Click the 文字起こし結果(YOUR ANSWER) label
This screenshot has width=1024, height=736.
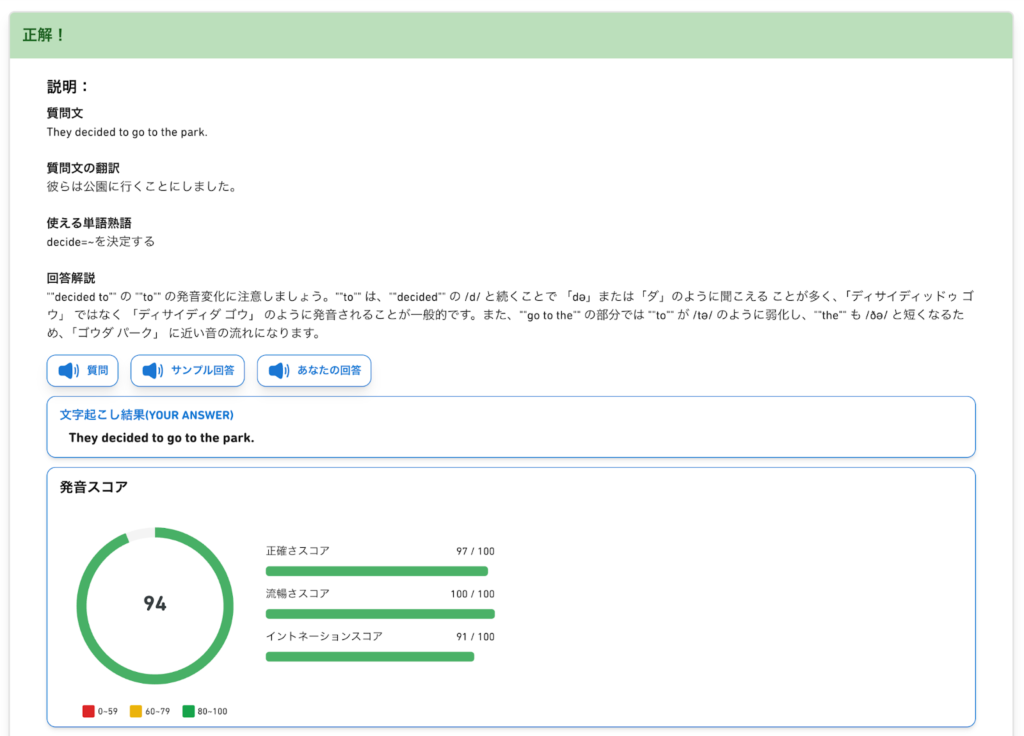pos(146,415)
